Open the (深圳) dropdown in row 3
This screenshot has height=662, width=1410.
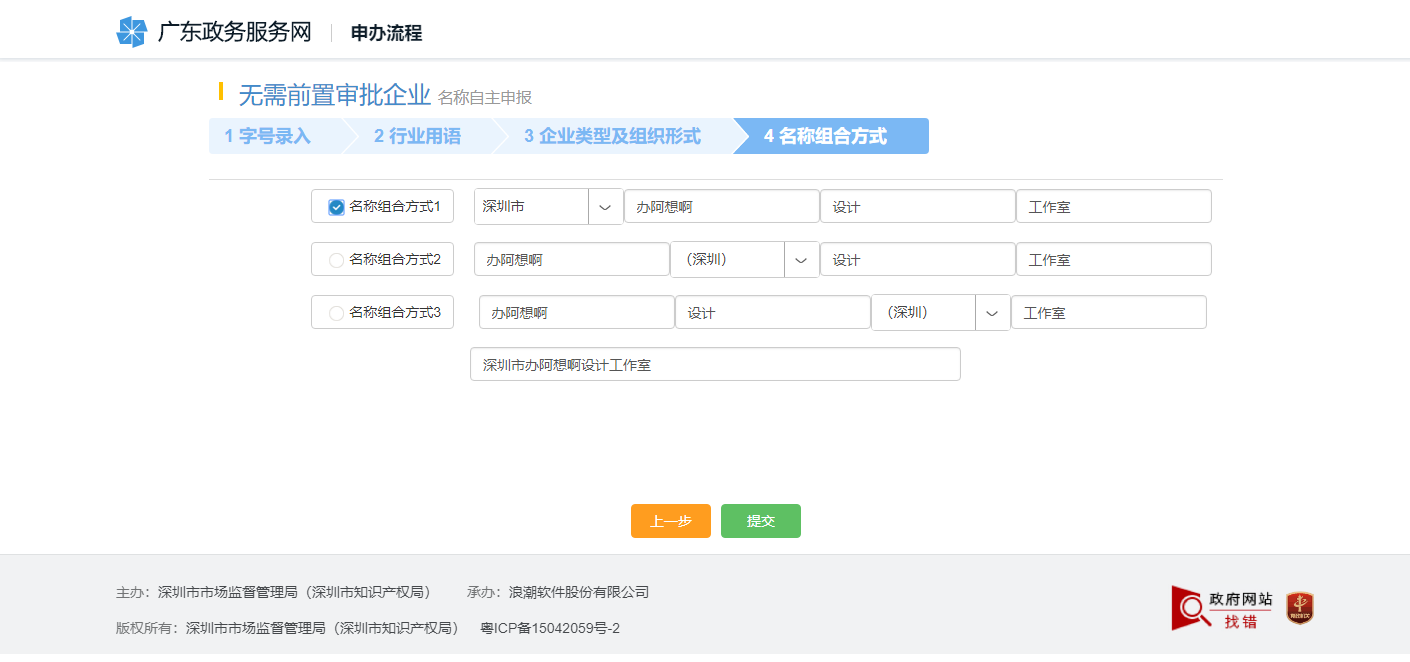coord(992,313)
